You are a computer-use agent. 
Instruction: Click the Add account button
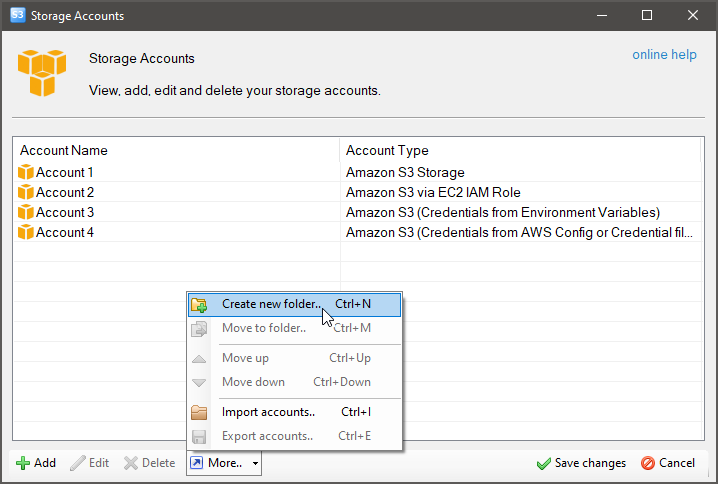tap(36, 463)
